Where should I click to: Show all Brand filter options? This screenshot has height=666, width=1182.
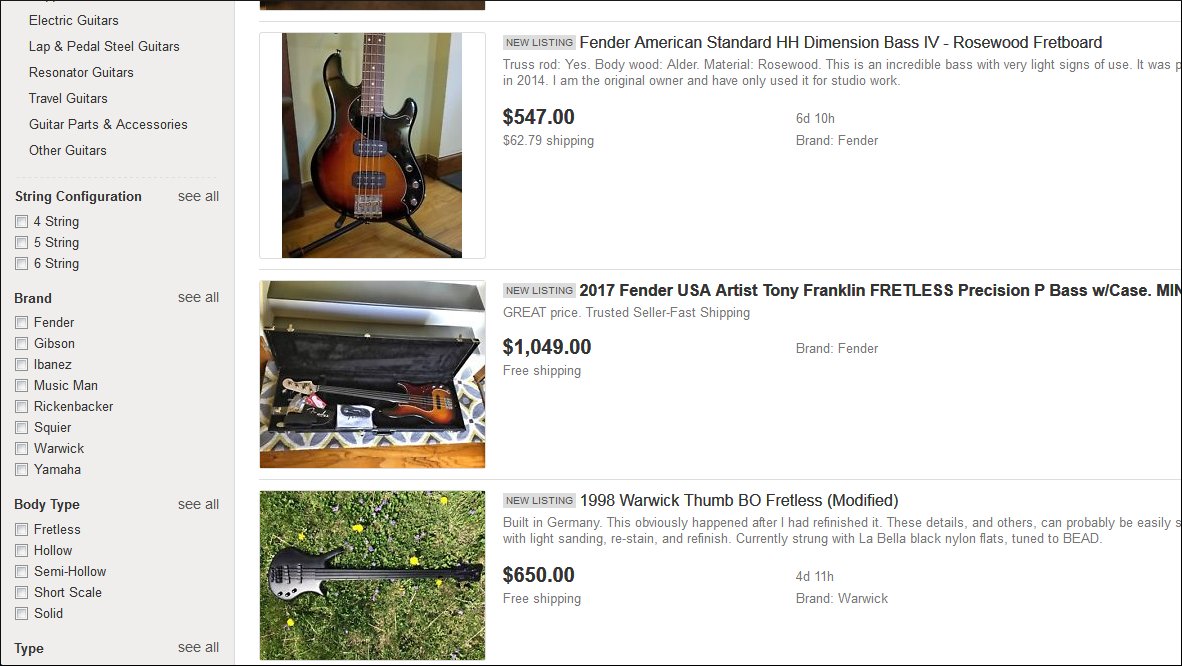pos(198,297)
